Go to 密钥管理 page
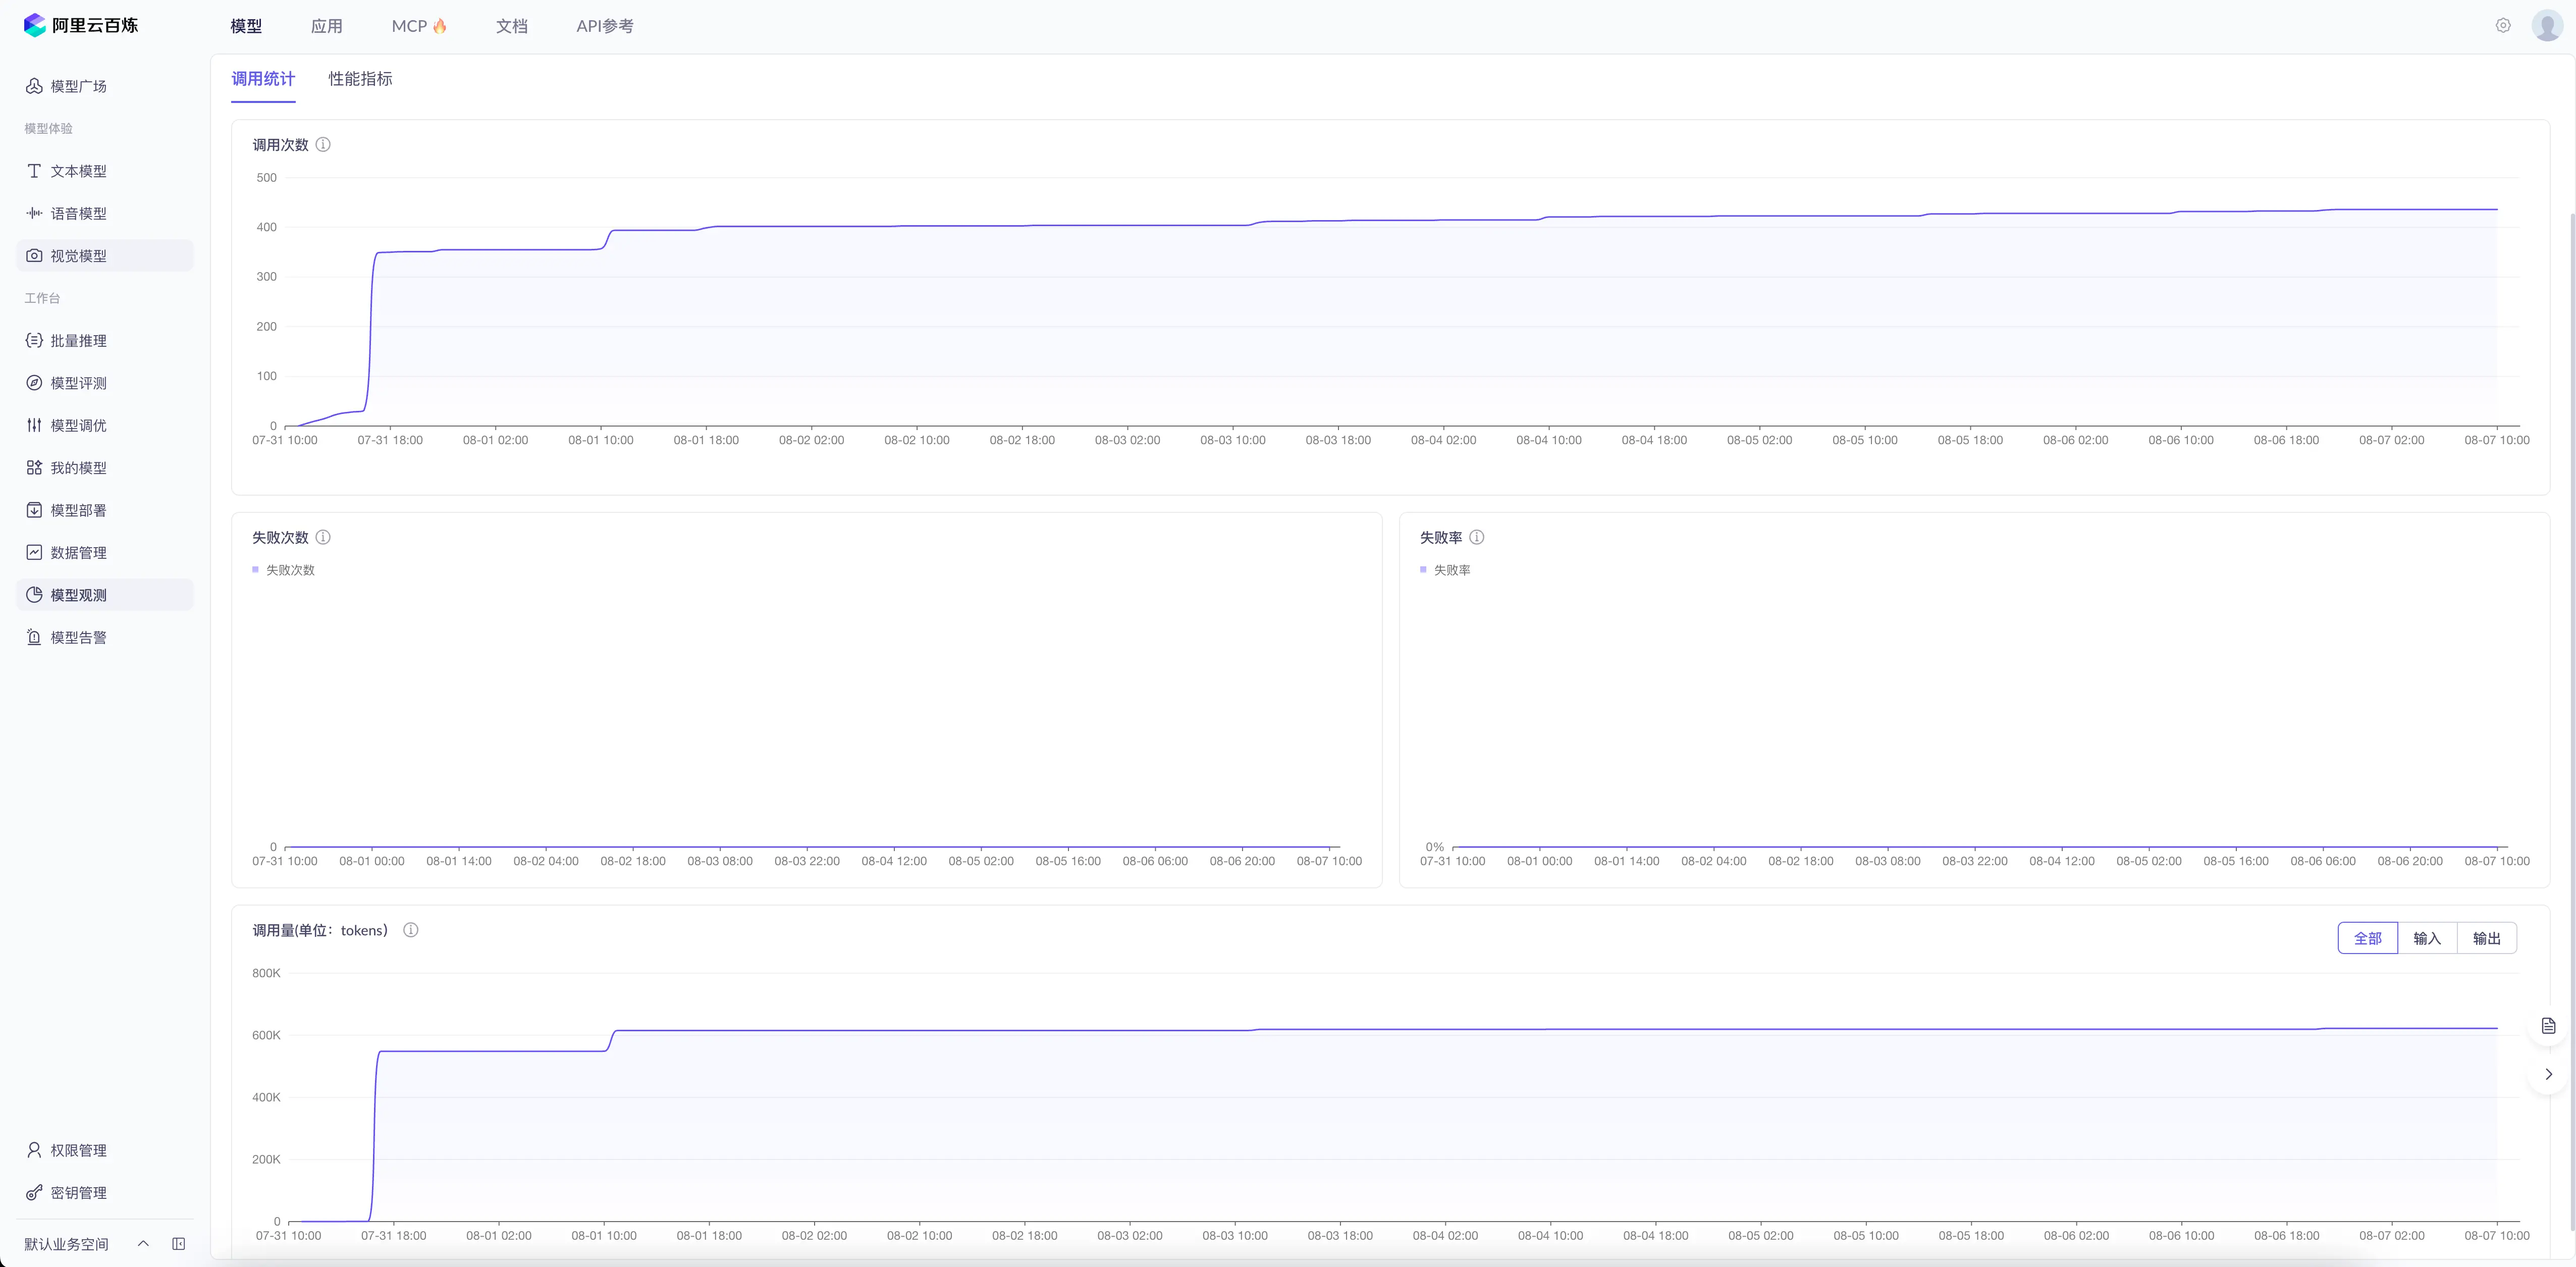2576x1267 pixels. [105, 1193]
